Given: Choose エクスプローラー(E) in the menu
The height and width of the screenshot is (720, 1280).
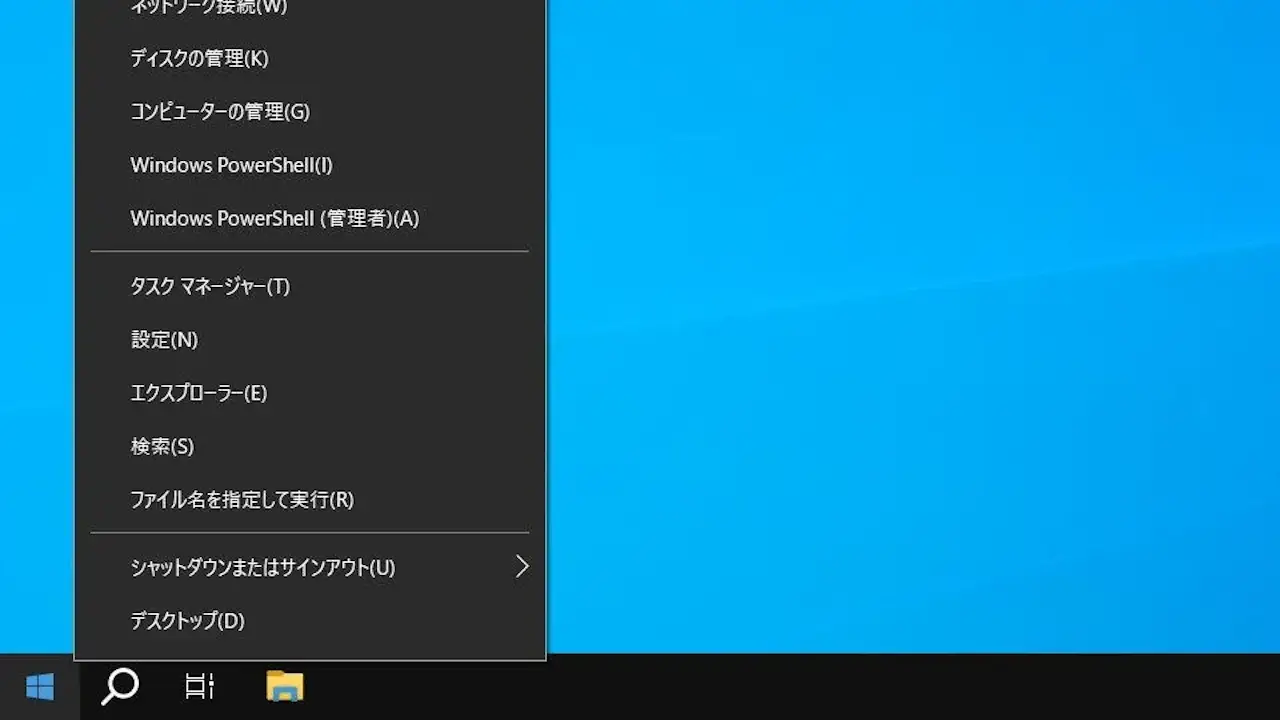Looking at the screenshot, I should tap(310, 393).
